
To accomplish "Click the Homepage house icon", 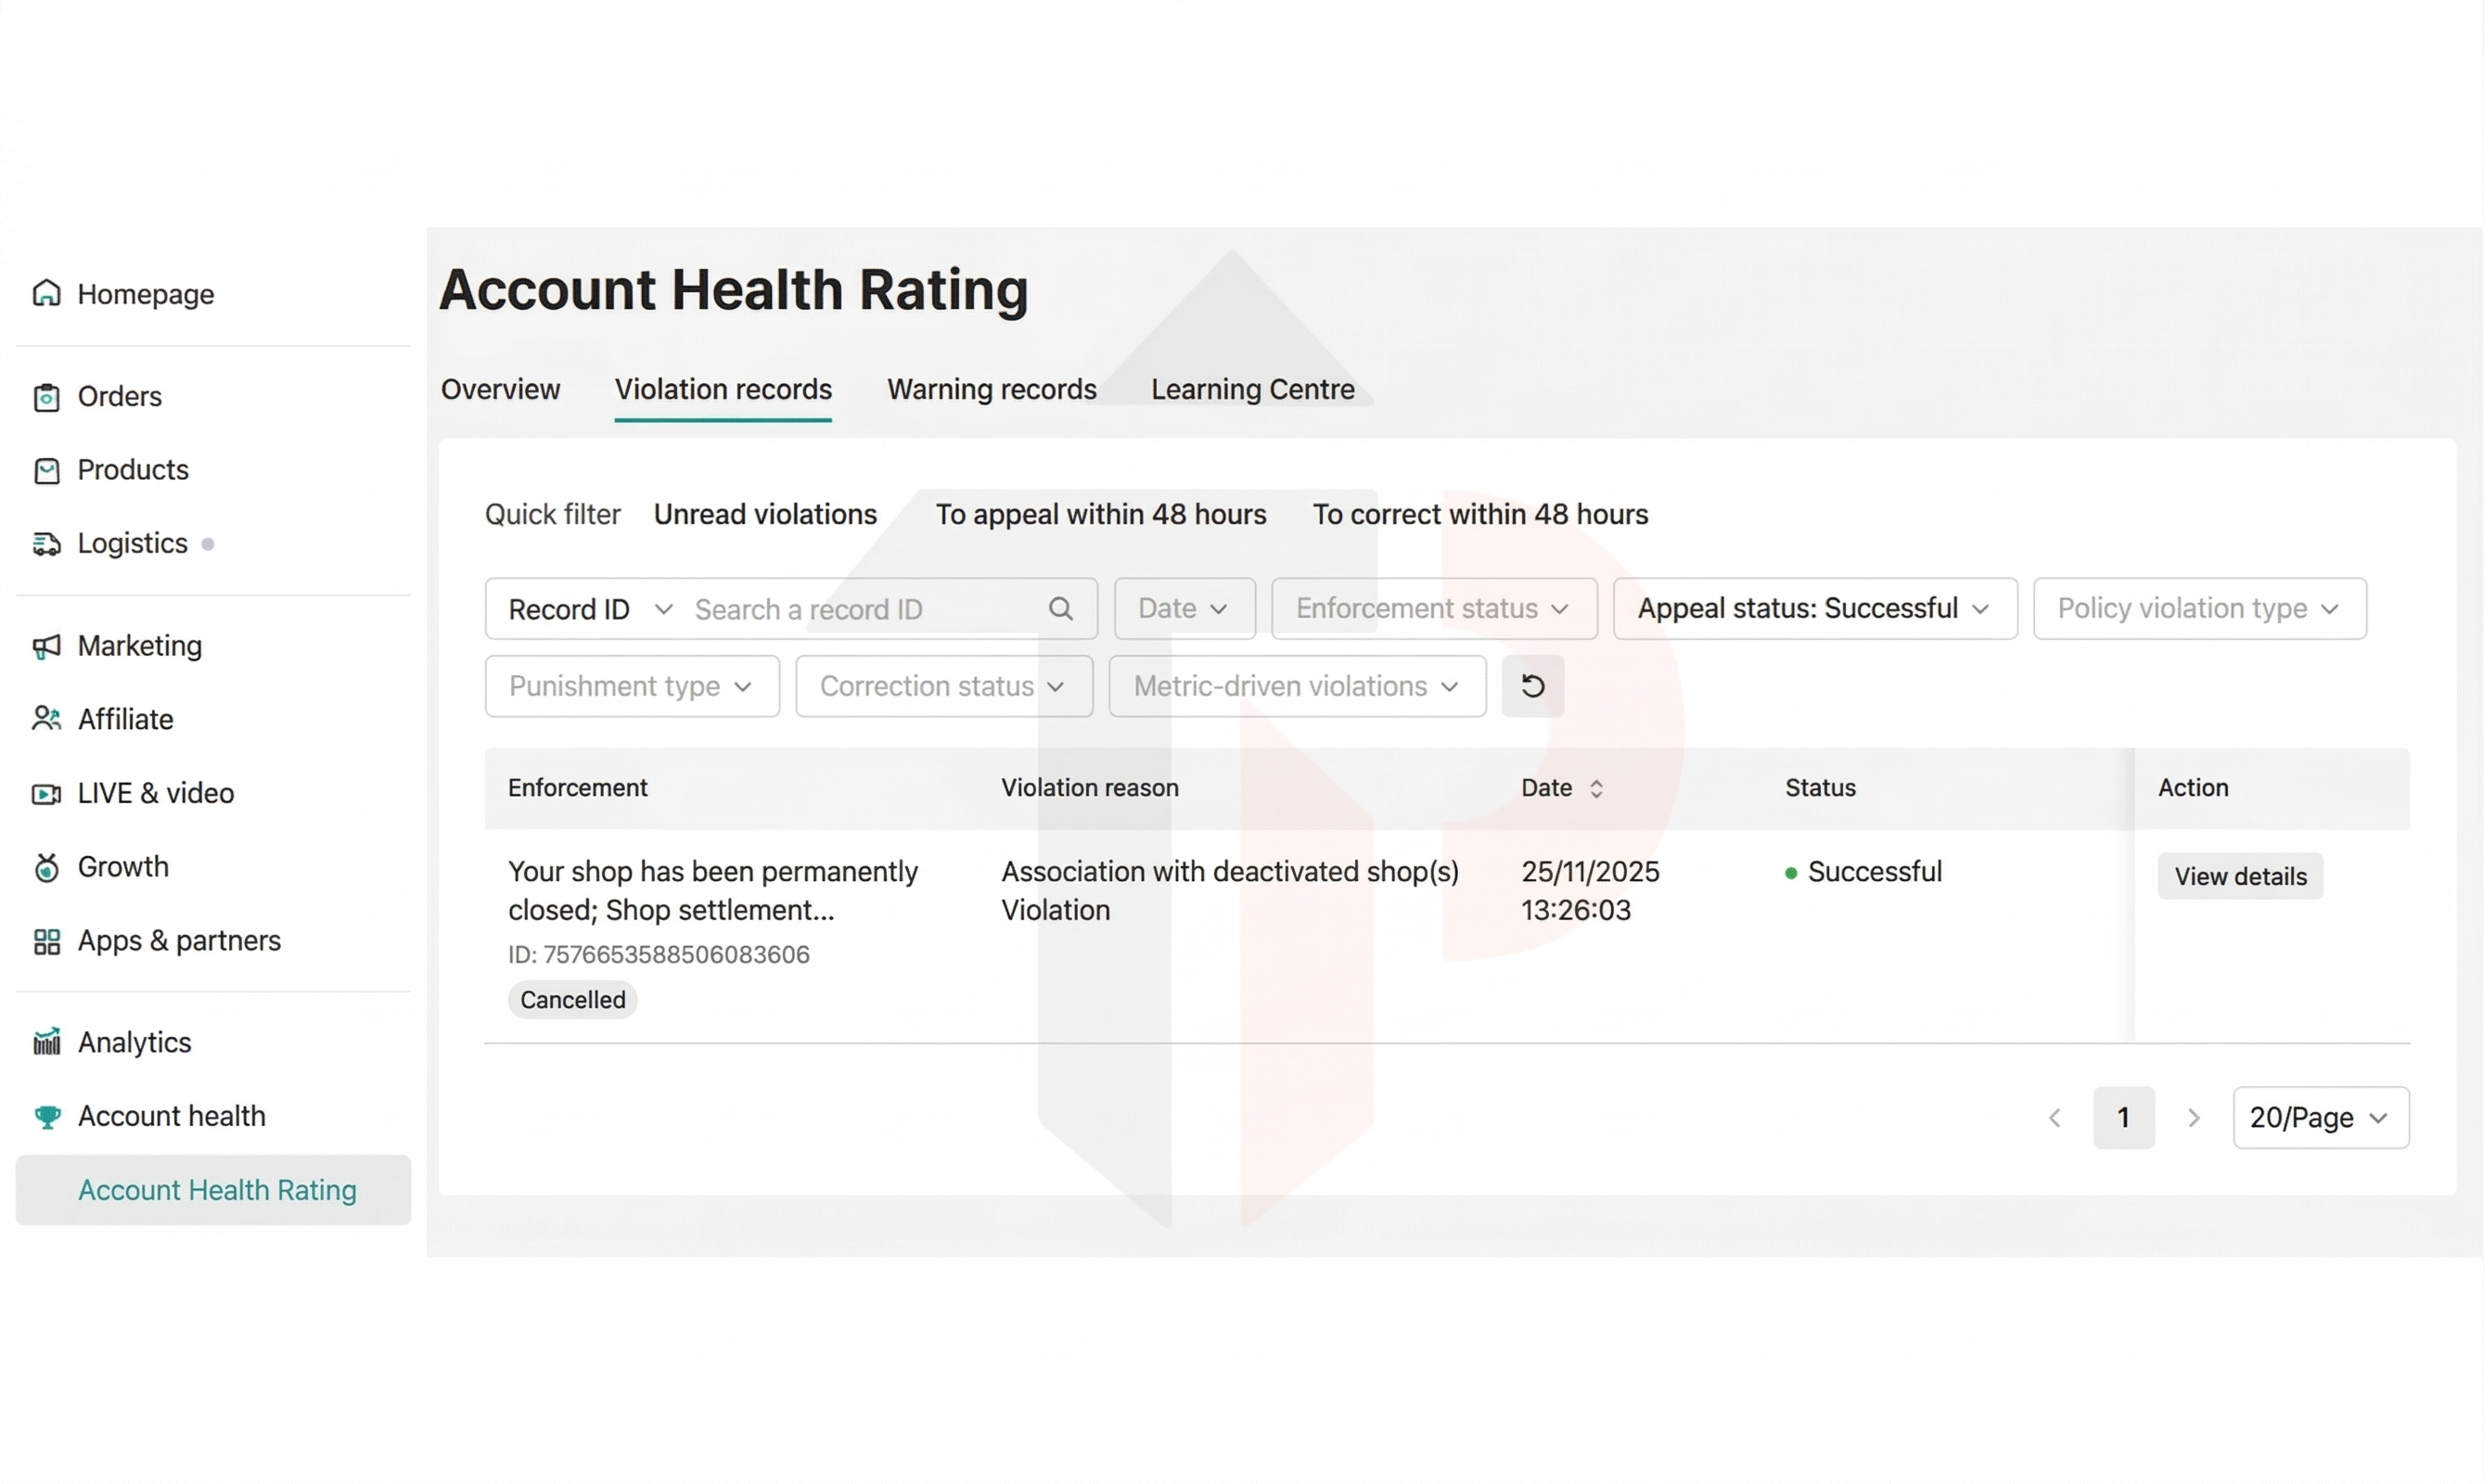I will point(46,294).
